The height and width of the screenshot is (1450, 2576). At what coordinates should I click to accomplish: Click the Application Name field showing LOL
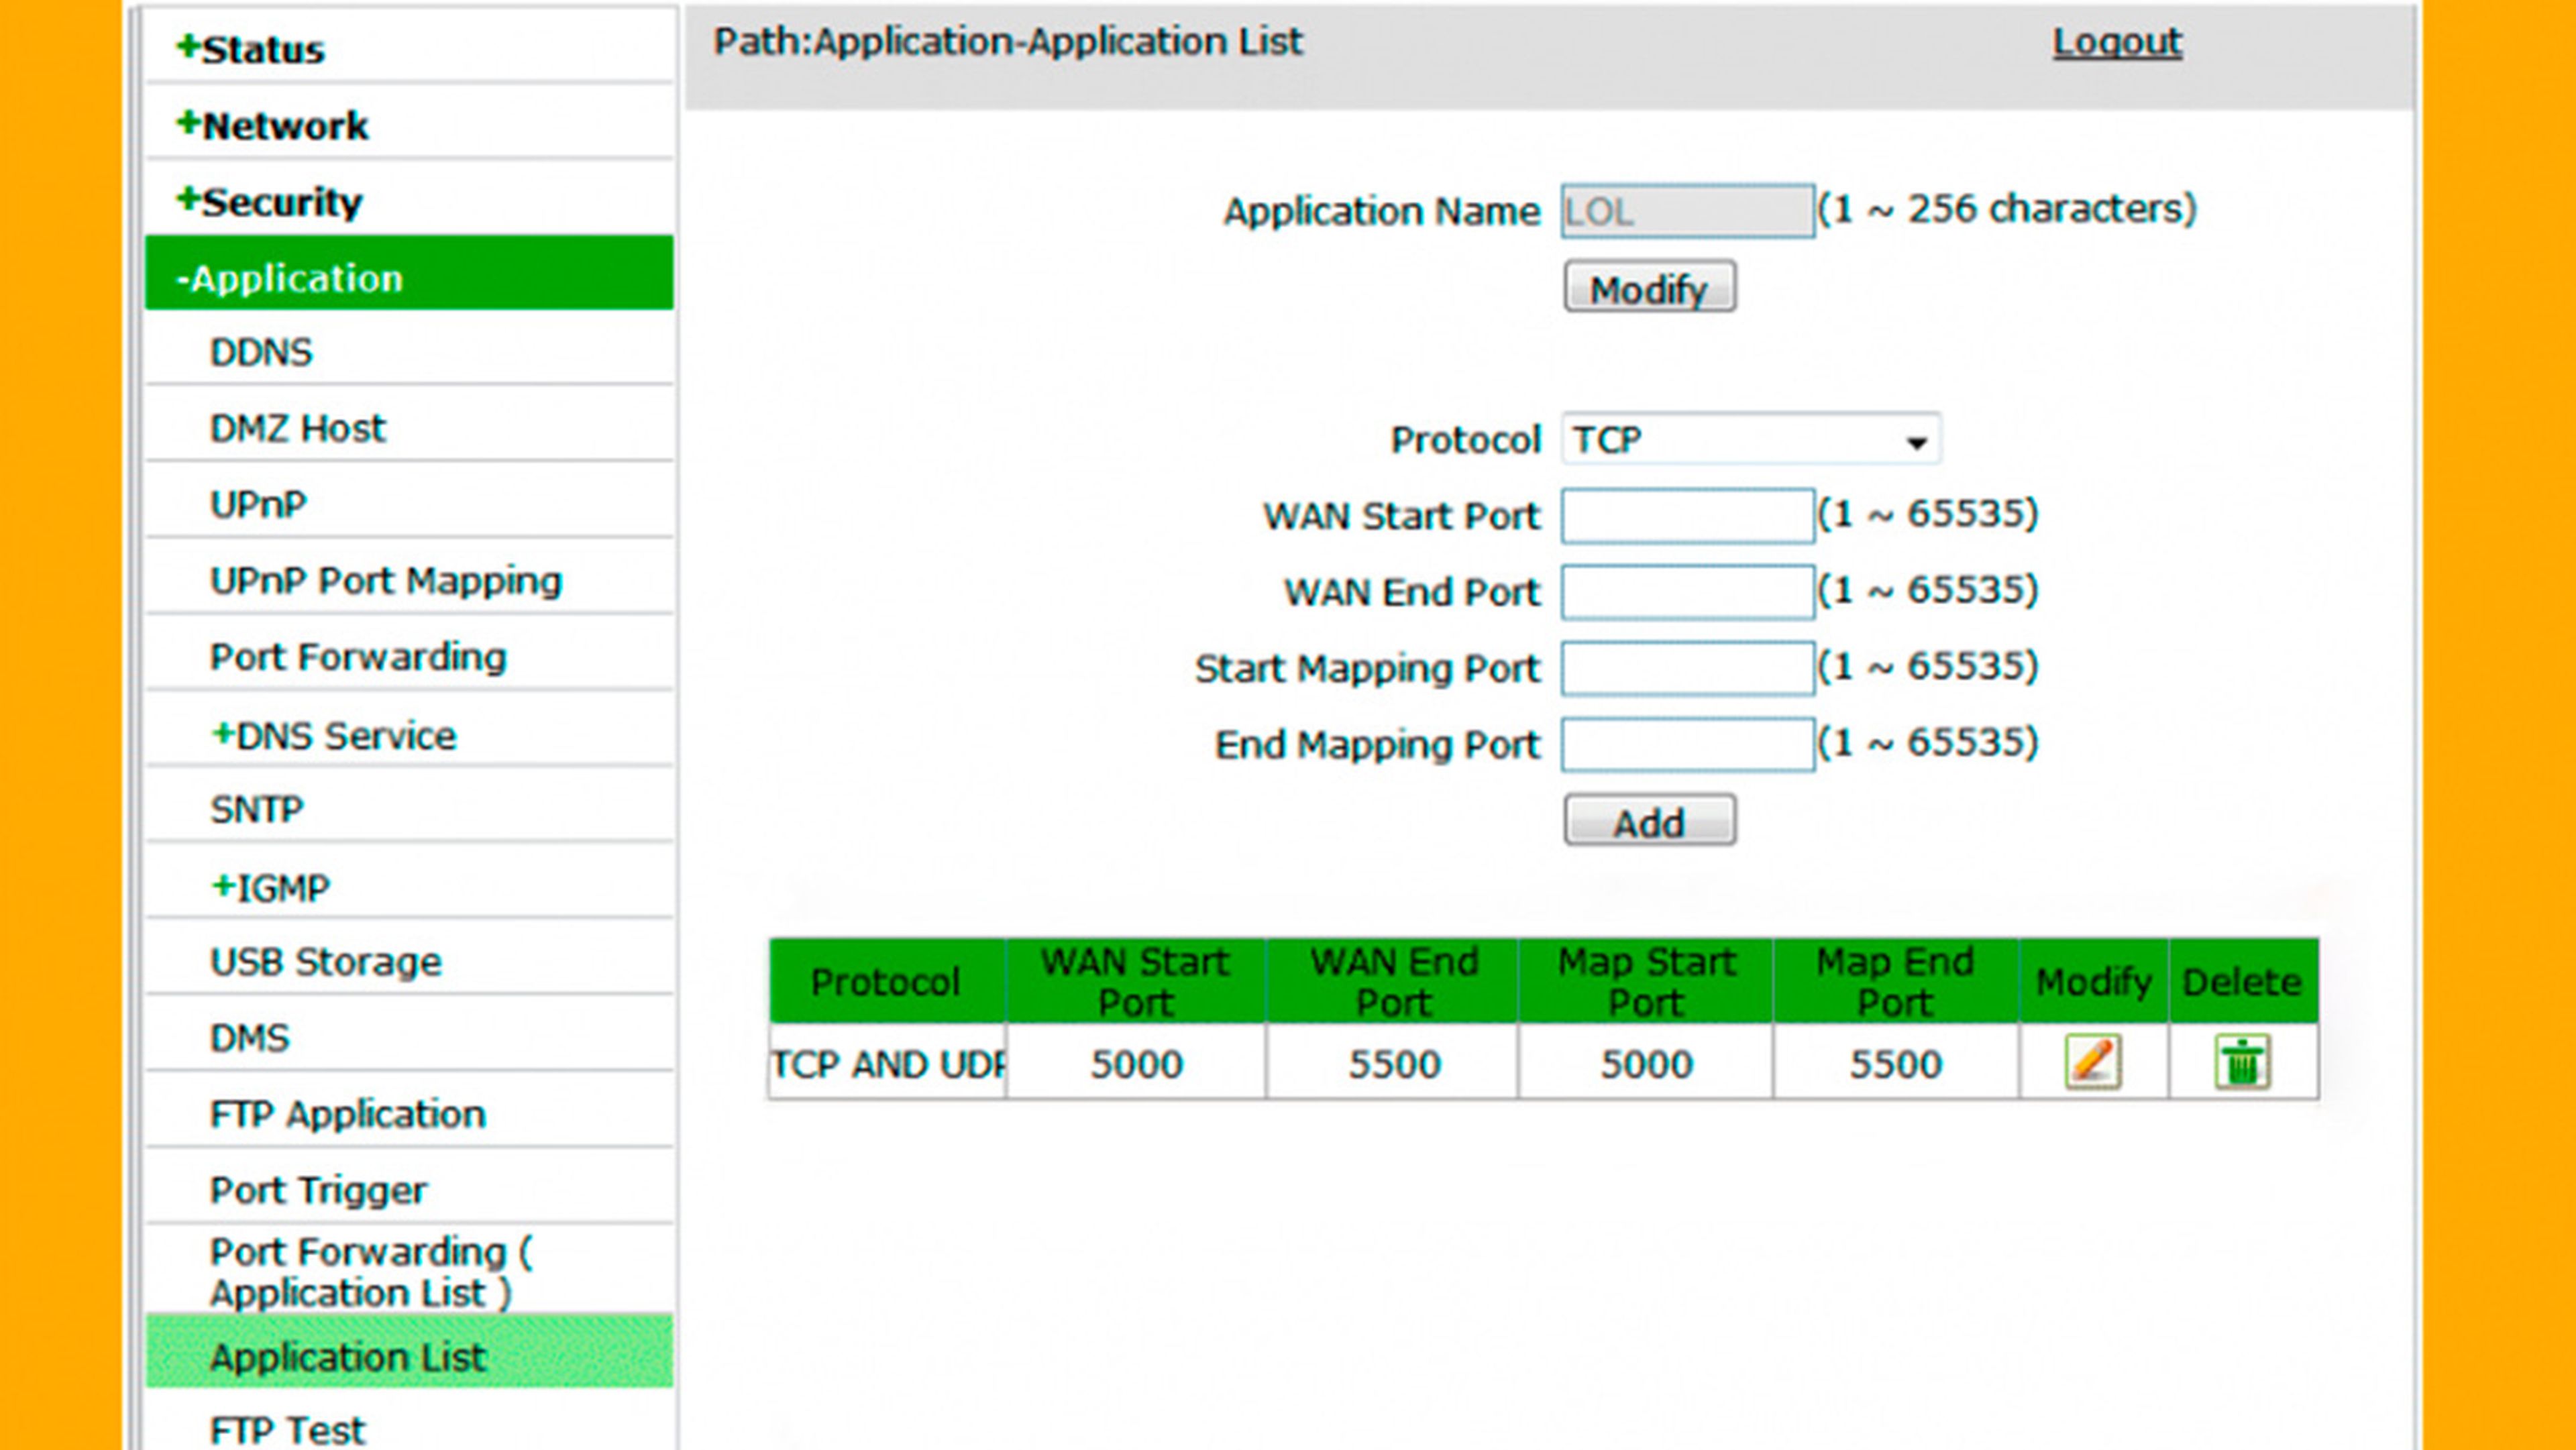click(1688, 211)
